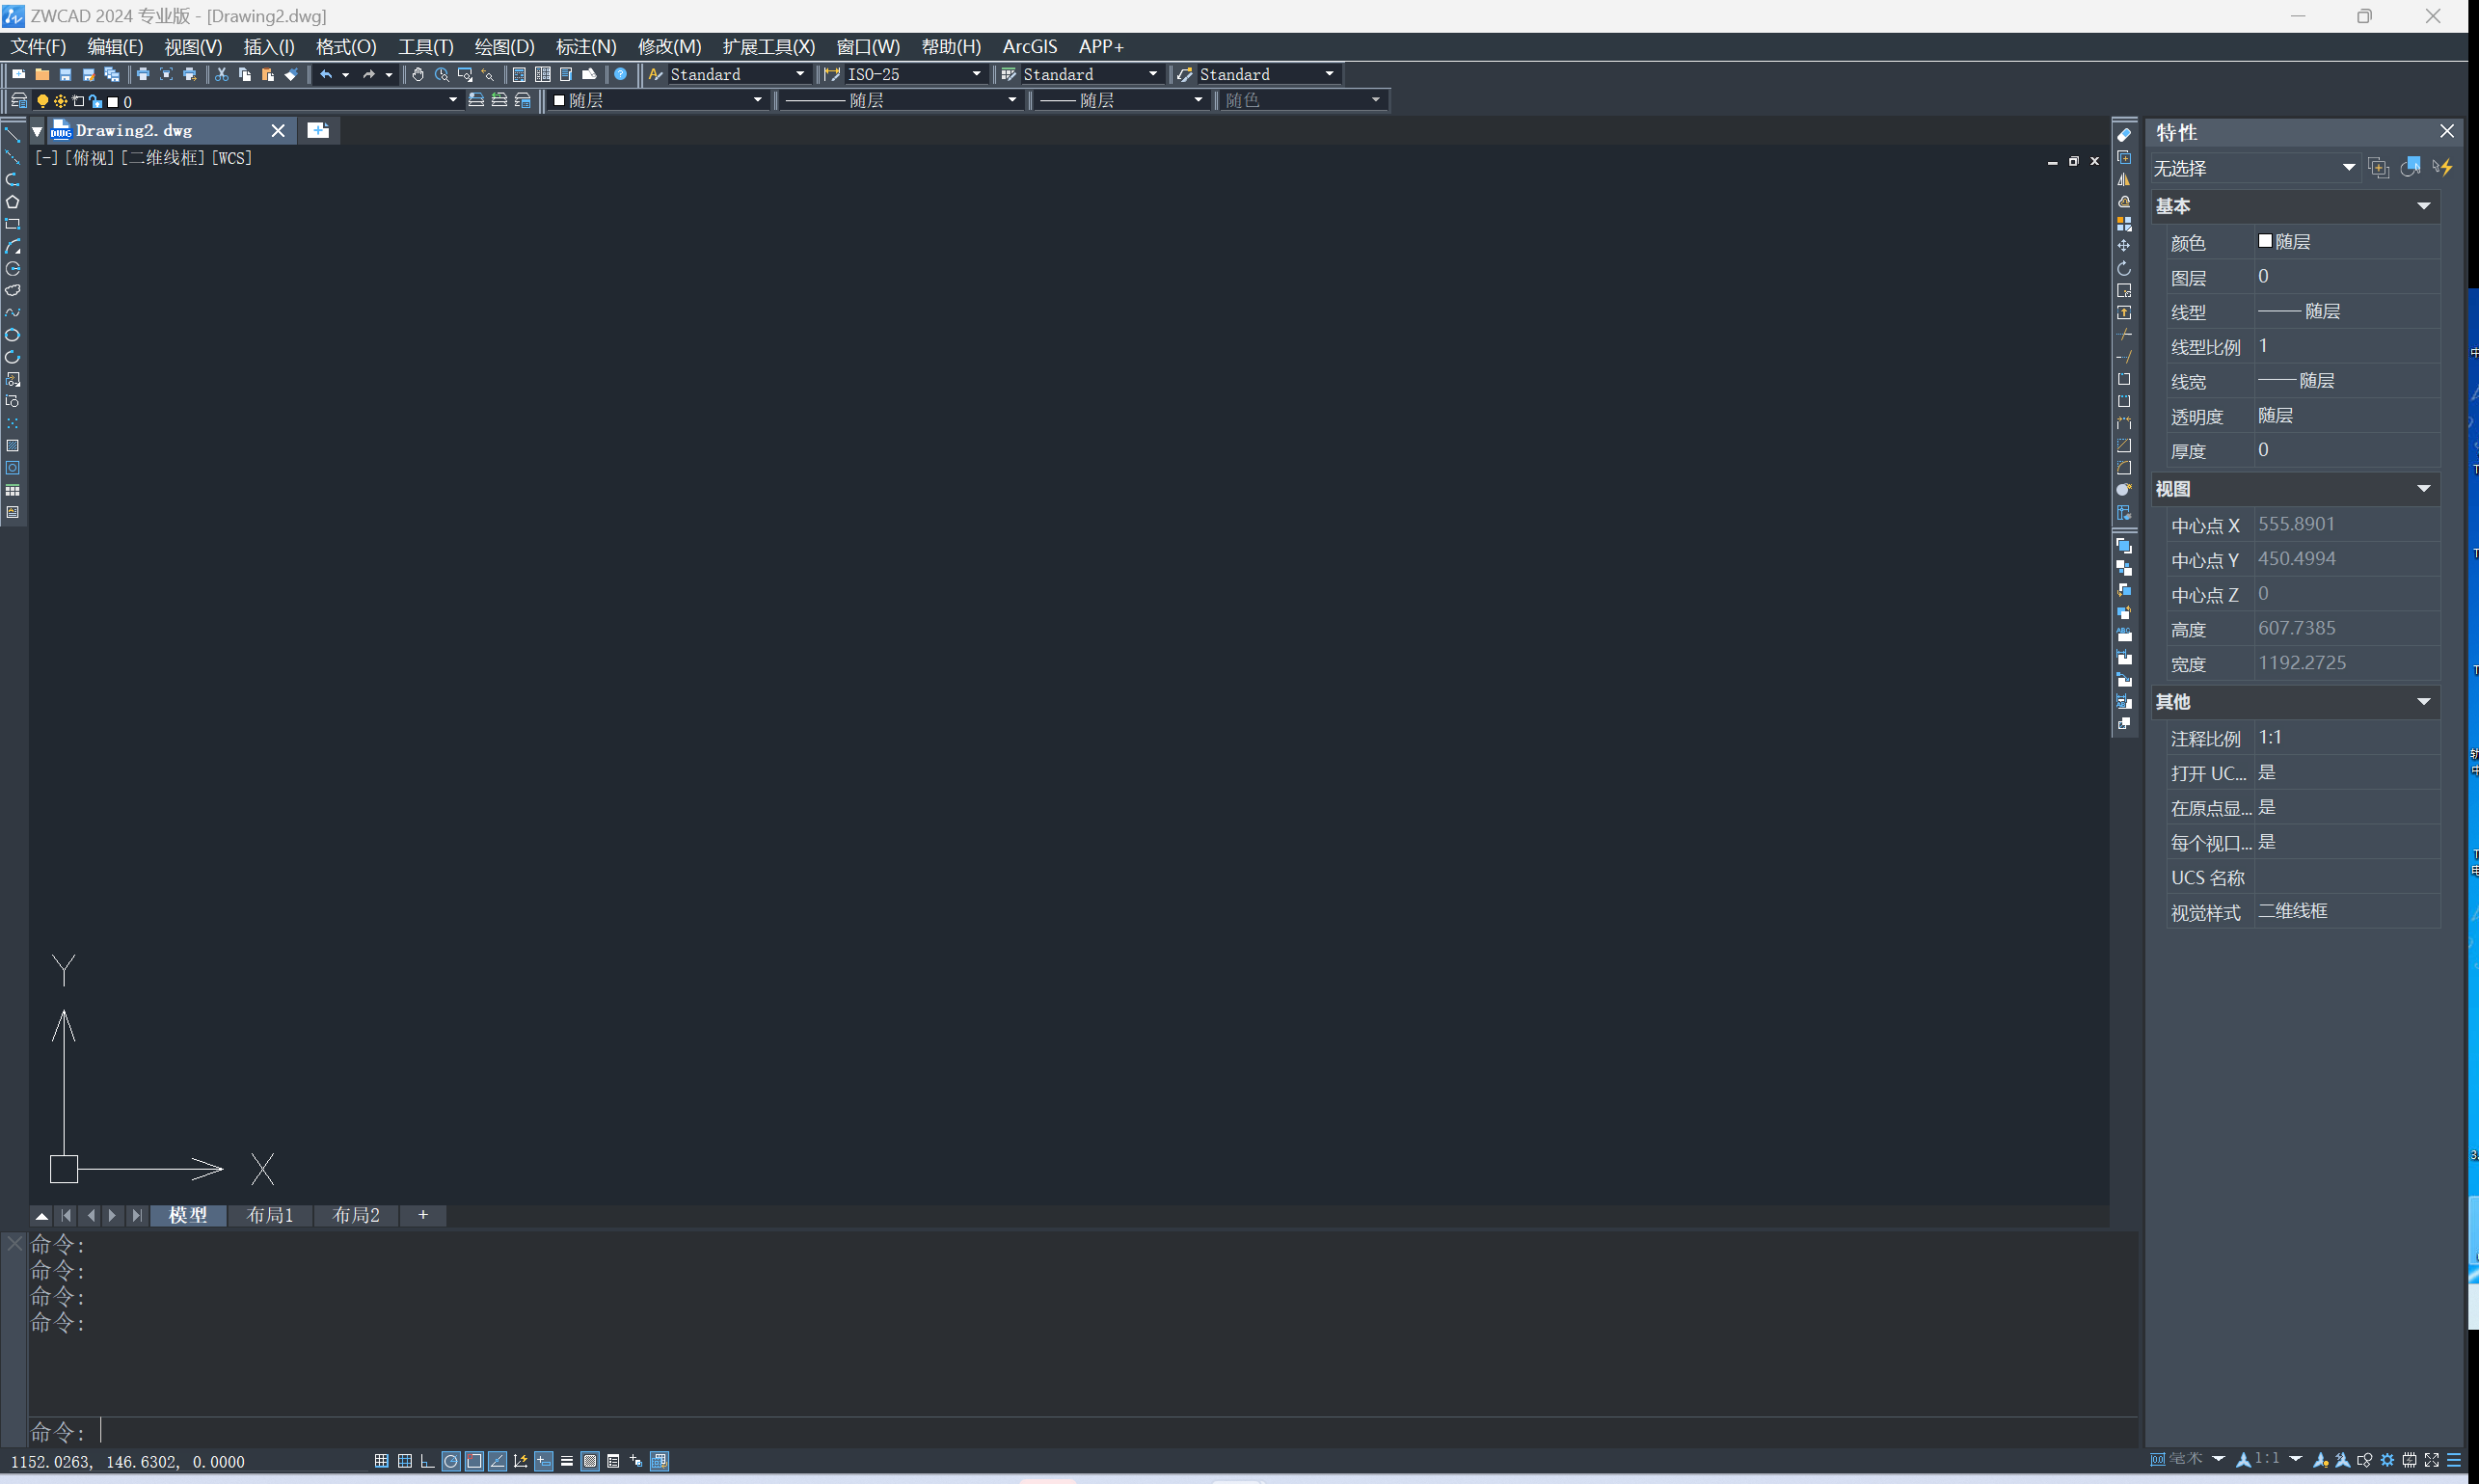The width and height of the screenshot is (2479, 1484).
Task: Select the Rectangle tool in draw toolbar
Action: pyautogui.click(x=13, y=224)
